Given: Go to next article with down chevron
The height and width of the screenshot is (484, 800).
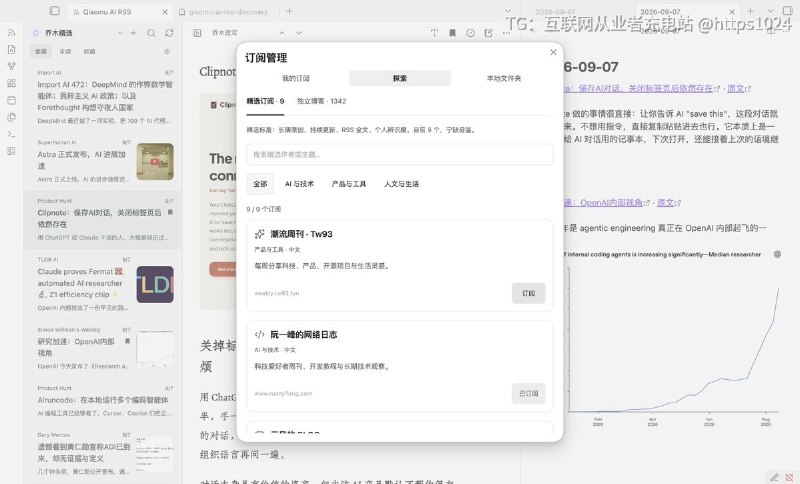Looking at the screenshot, I should [299, 33].
